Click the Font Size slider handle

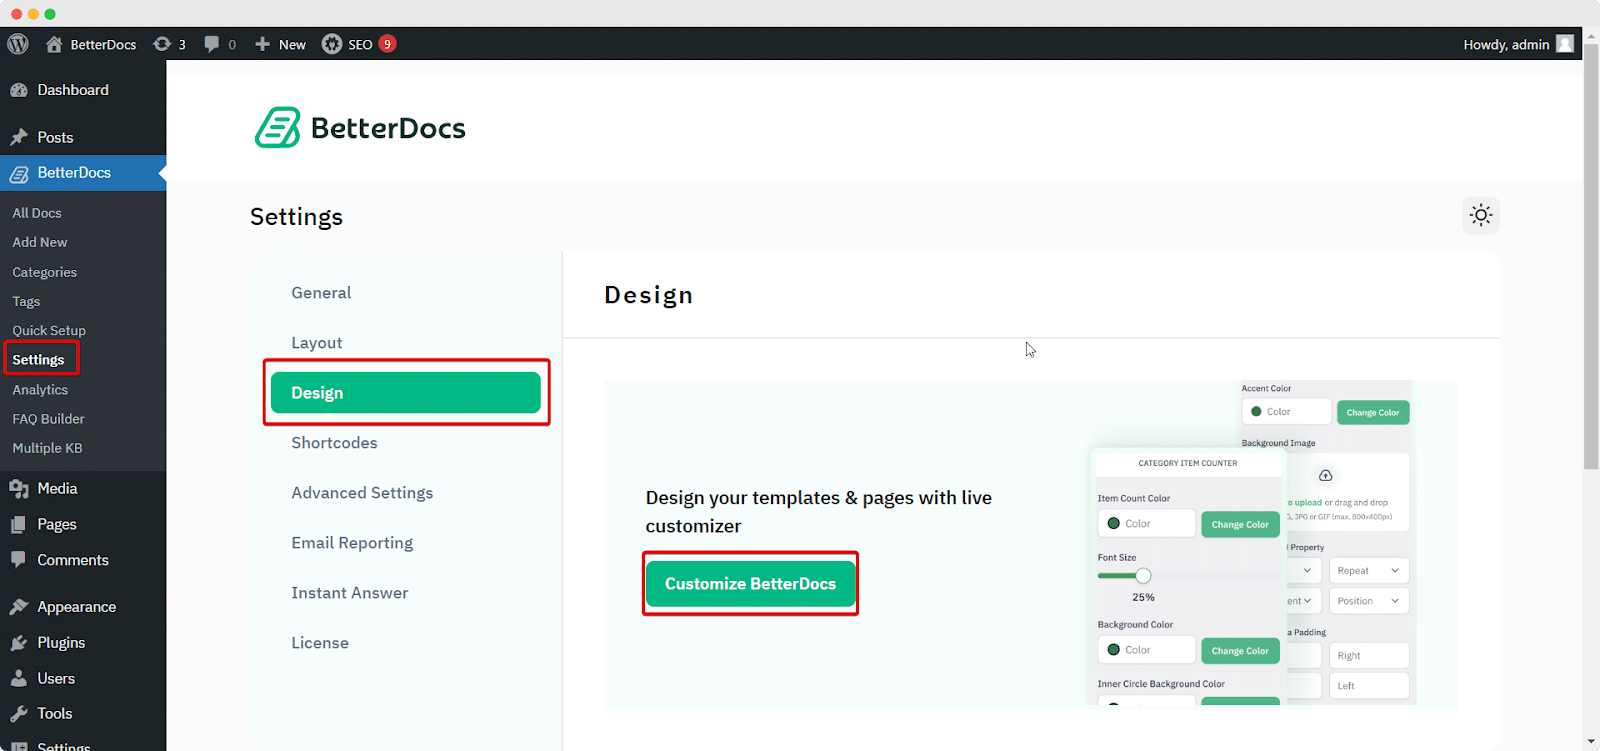point(1143,575)
